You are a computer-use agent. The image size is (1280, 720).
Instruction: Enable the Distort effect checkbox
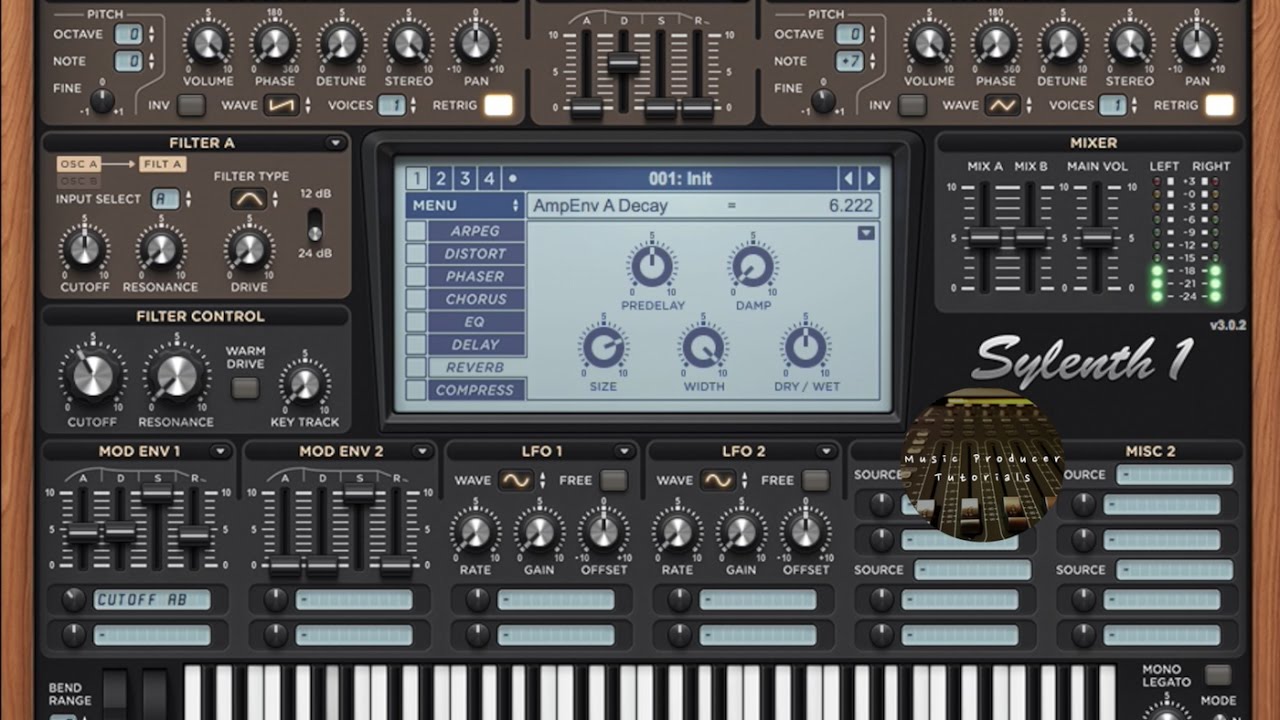pos(415,254)
